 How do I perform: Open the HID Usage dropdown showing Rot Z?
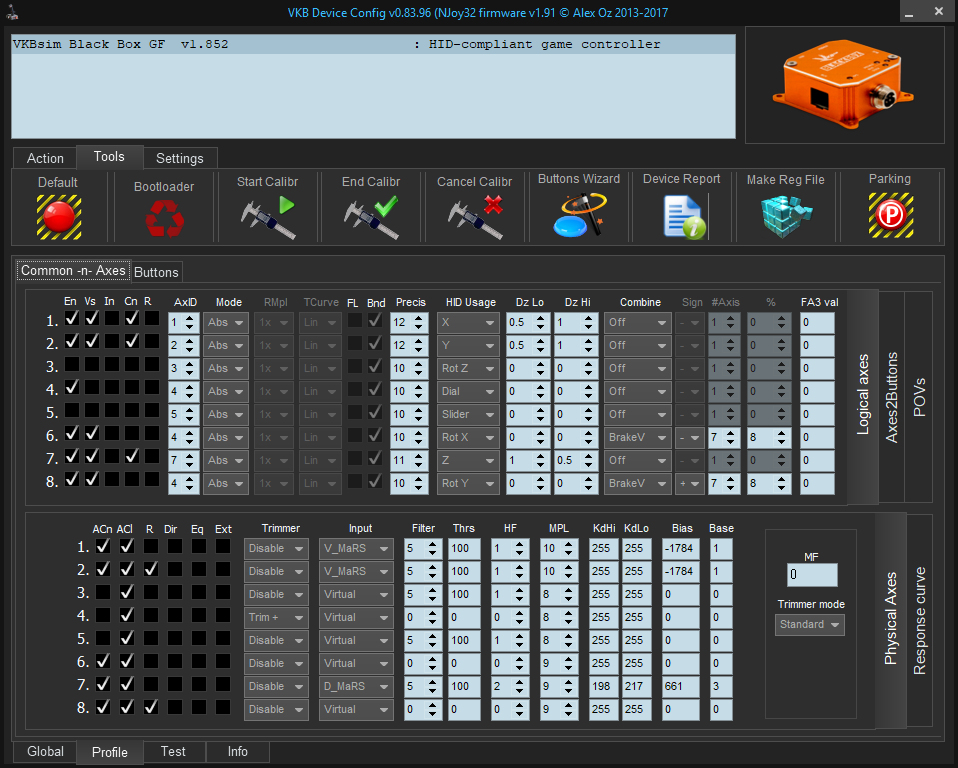pos(467,368)
